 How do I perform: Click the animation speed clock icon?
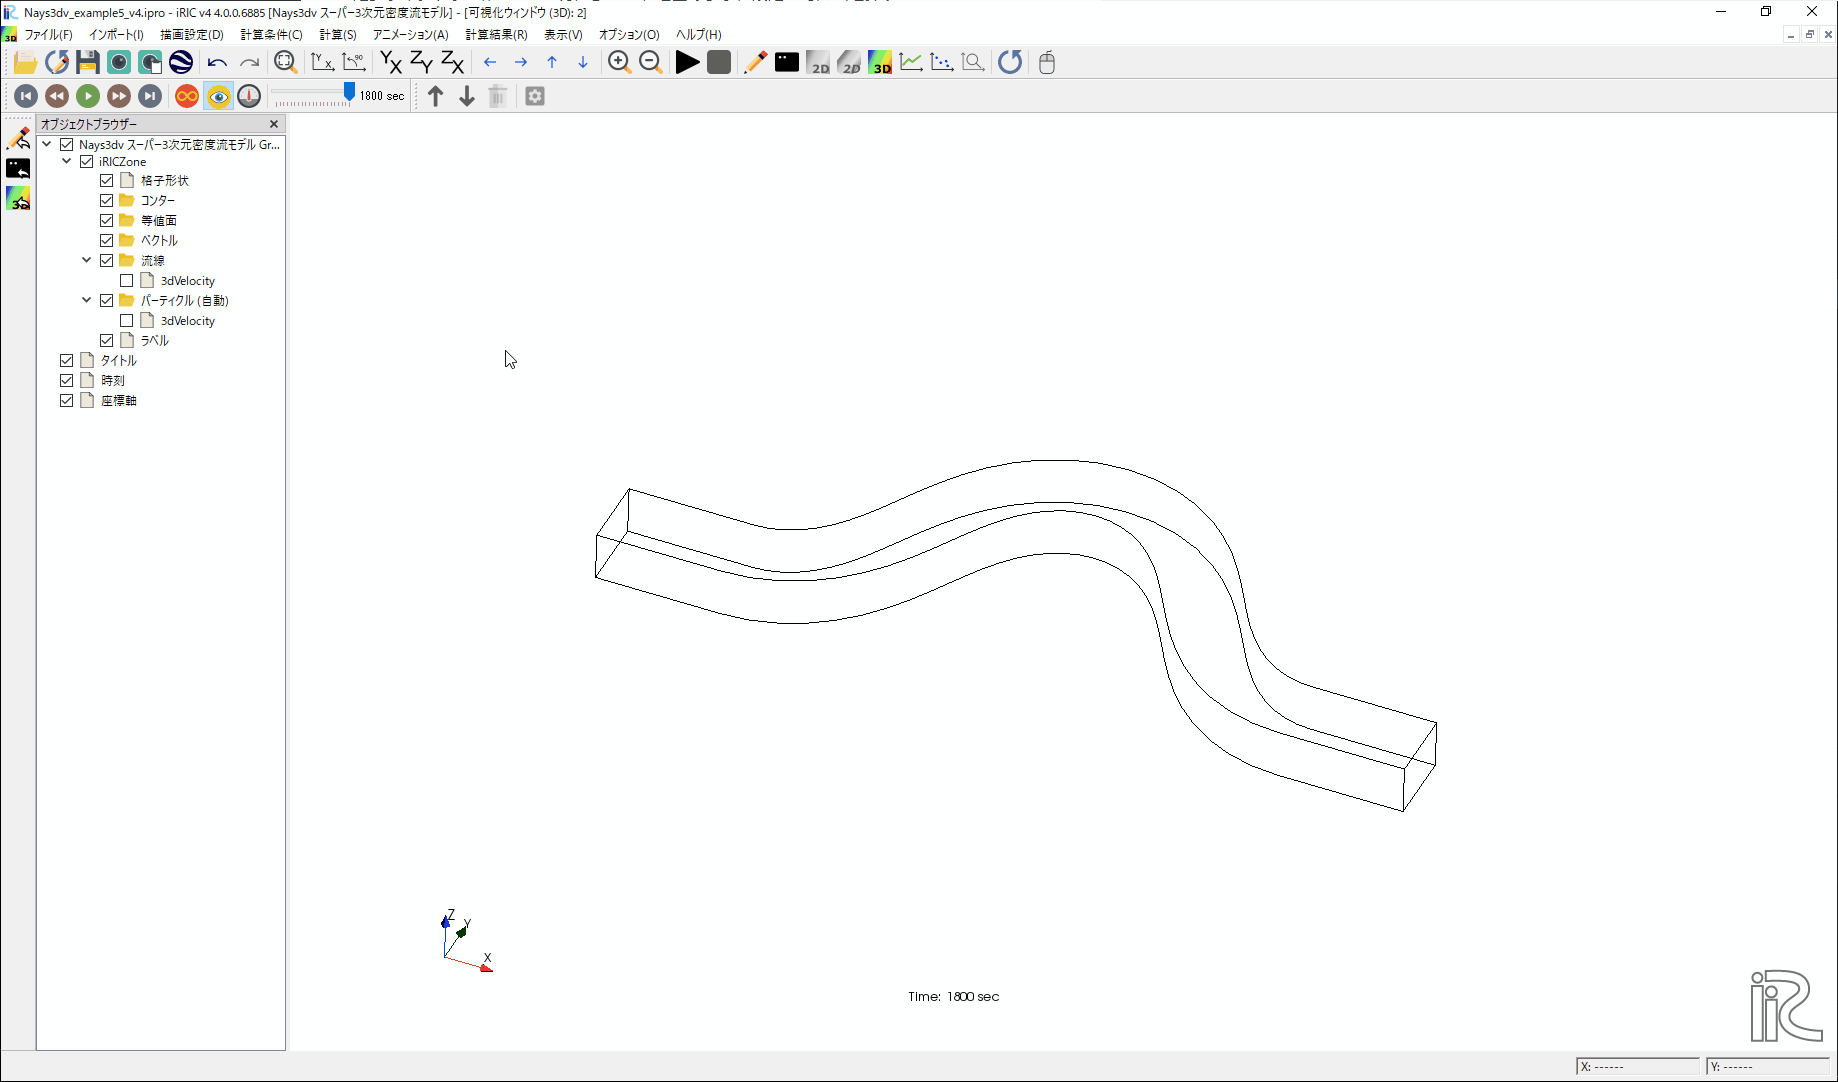[x=249, y=96]
